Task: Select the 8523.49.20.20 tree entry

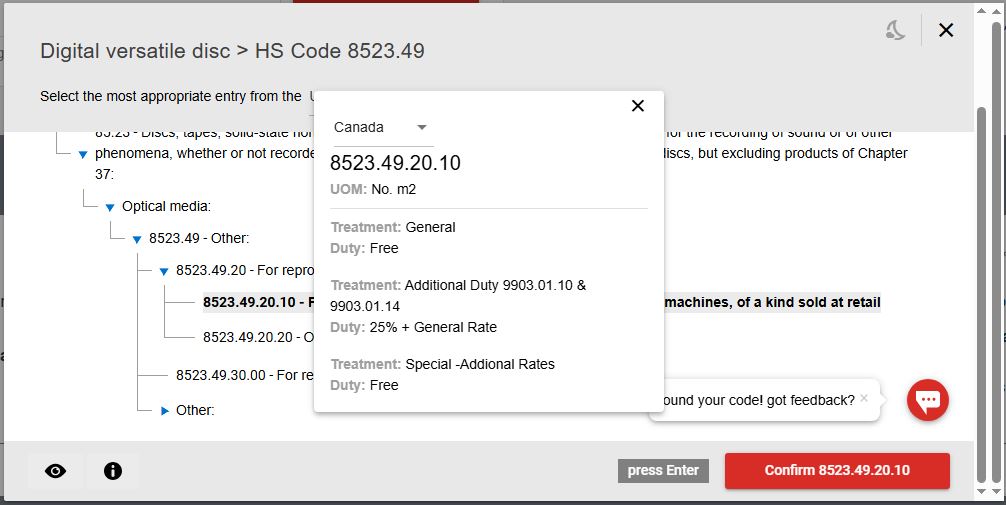Action: pos(248,337)
